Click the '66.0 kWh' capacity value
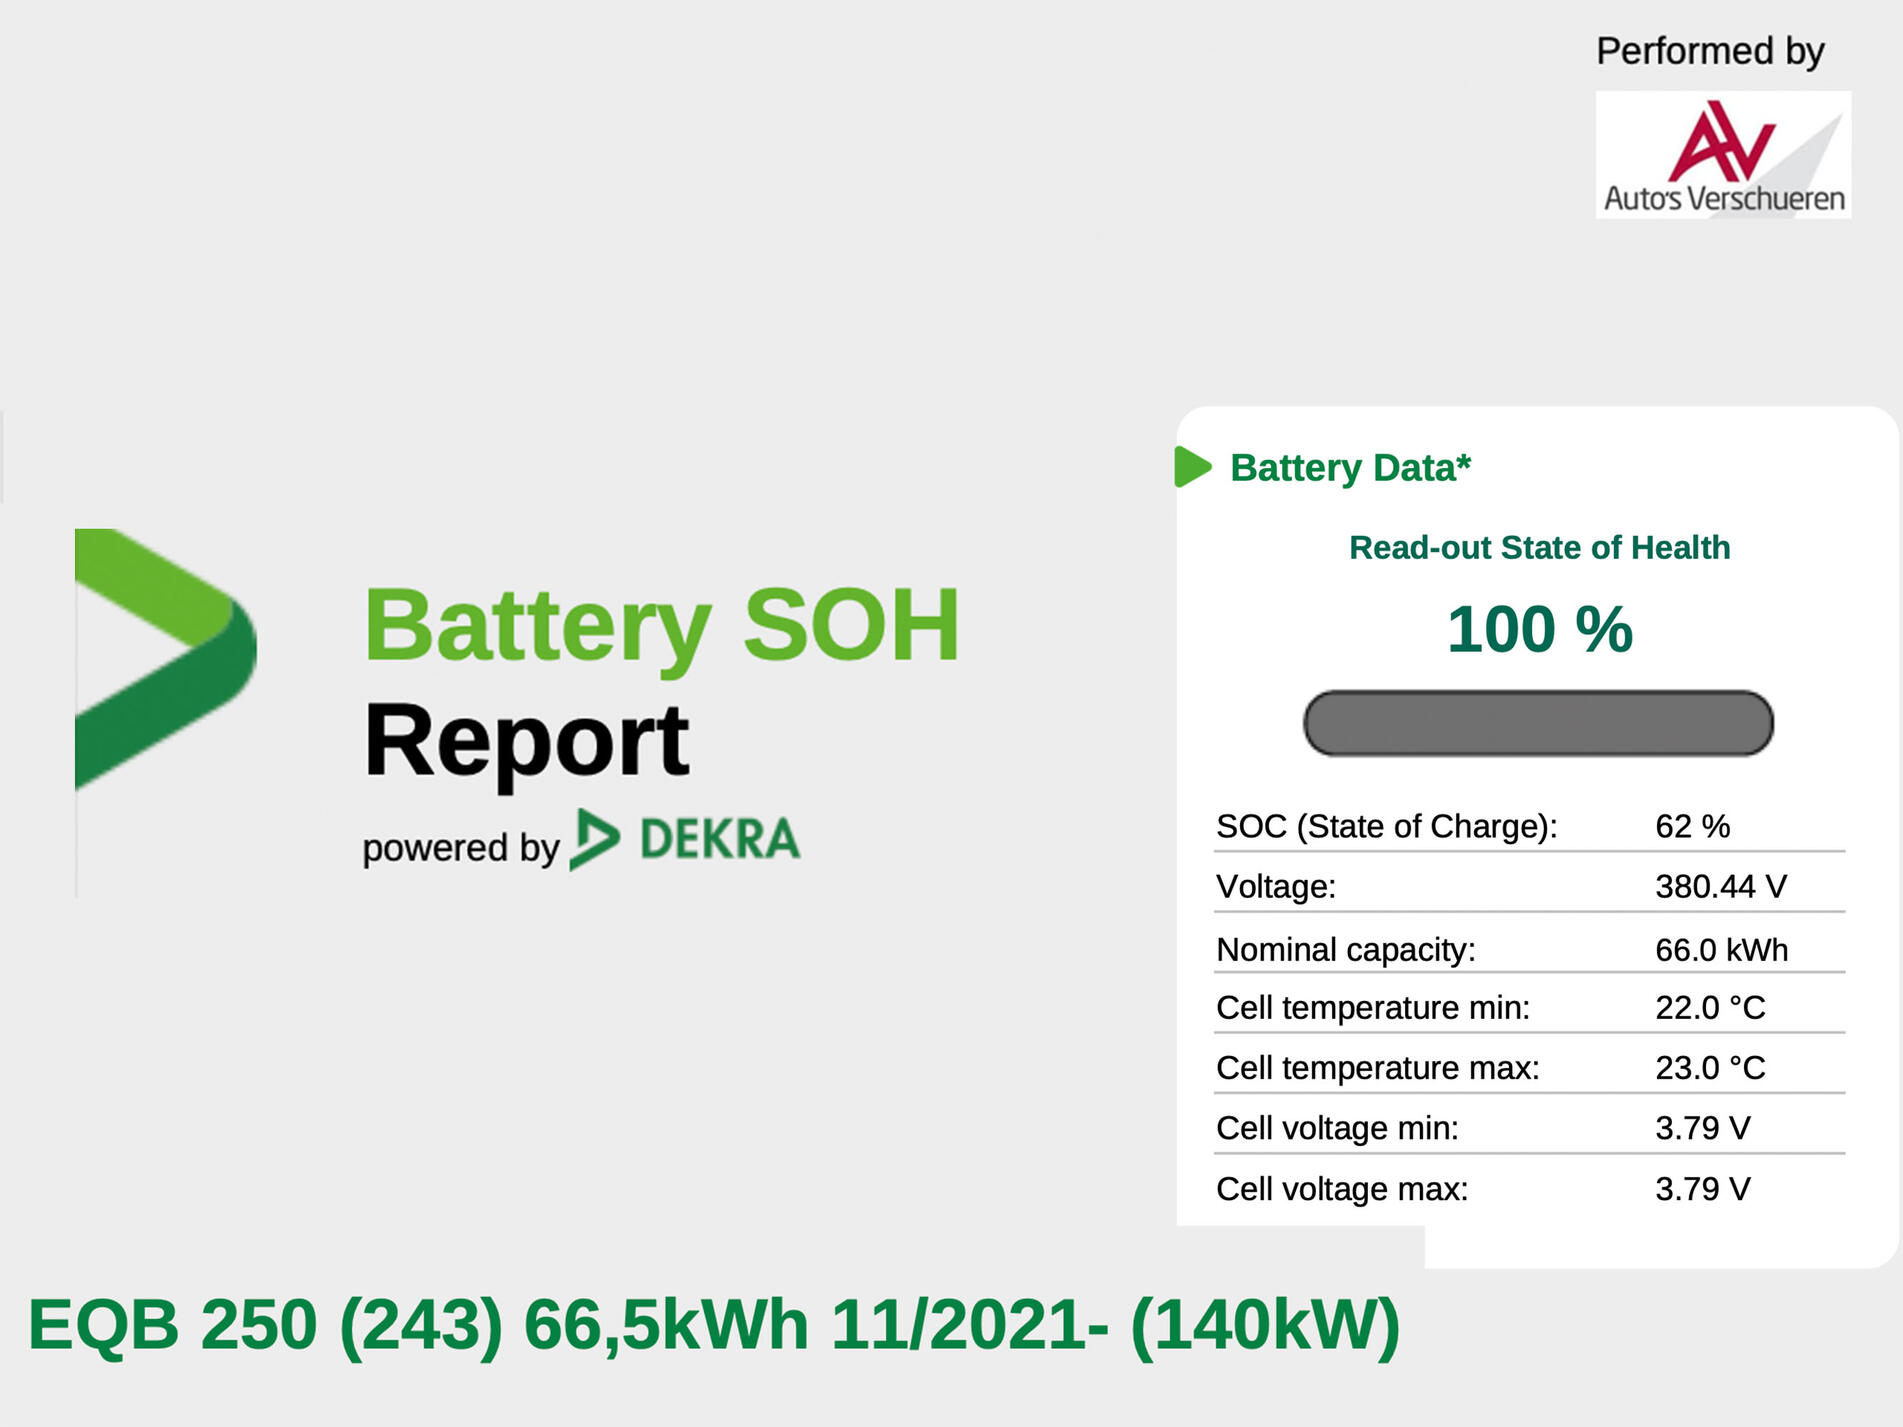Image resolution: width=1903 pixels, height=1427 pixels. point(1721,949)
